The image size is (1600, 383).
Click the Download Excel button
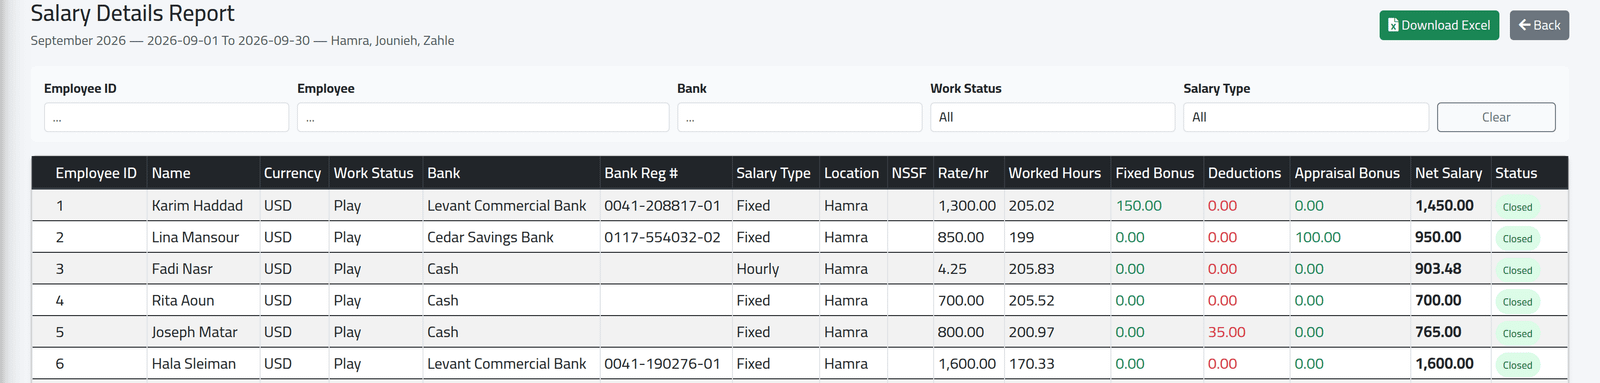click(1439, 25)
